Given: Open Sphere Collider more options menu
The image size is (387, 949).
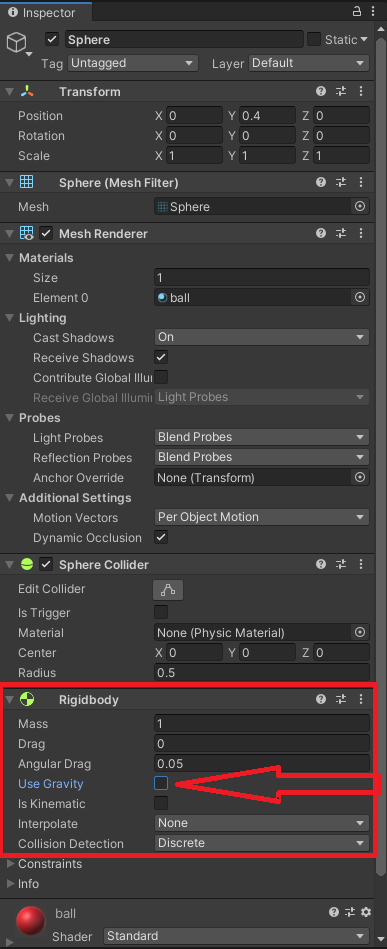Looking at the screenshot, I should (x=361, y=565).
